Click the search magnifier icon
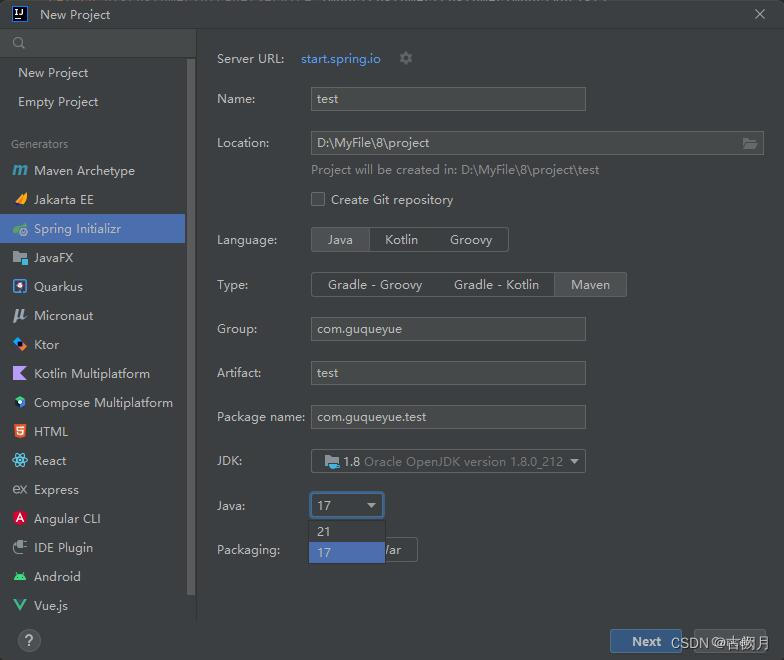784x660 pixels. click(x=19, y=43)
